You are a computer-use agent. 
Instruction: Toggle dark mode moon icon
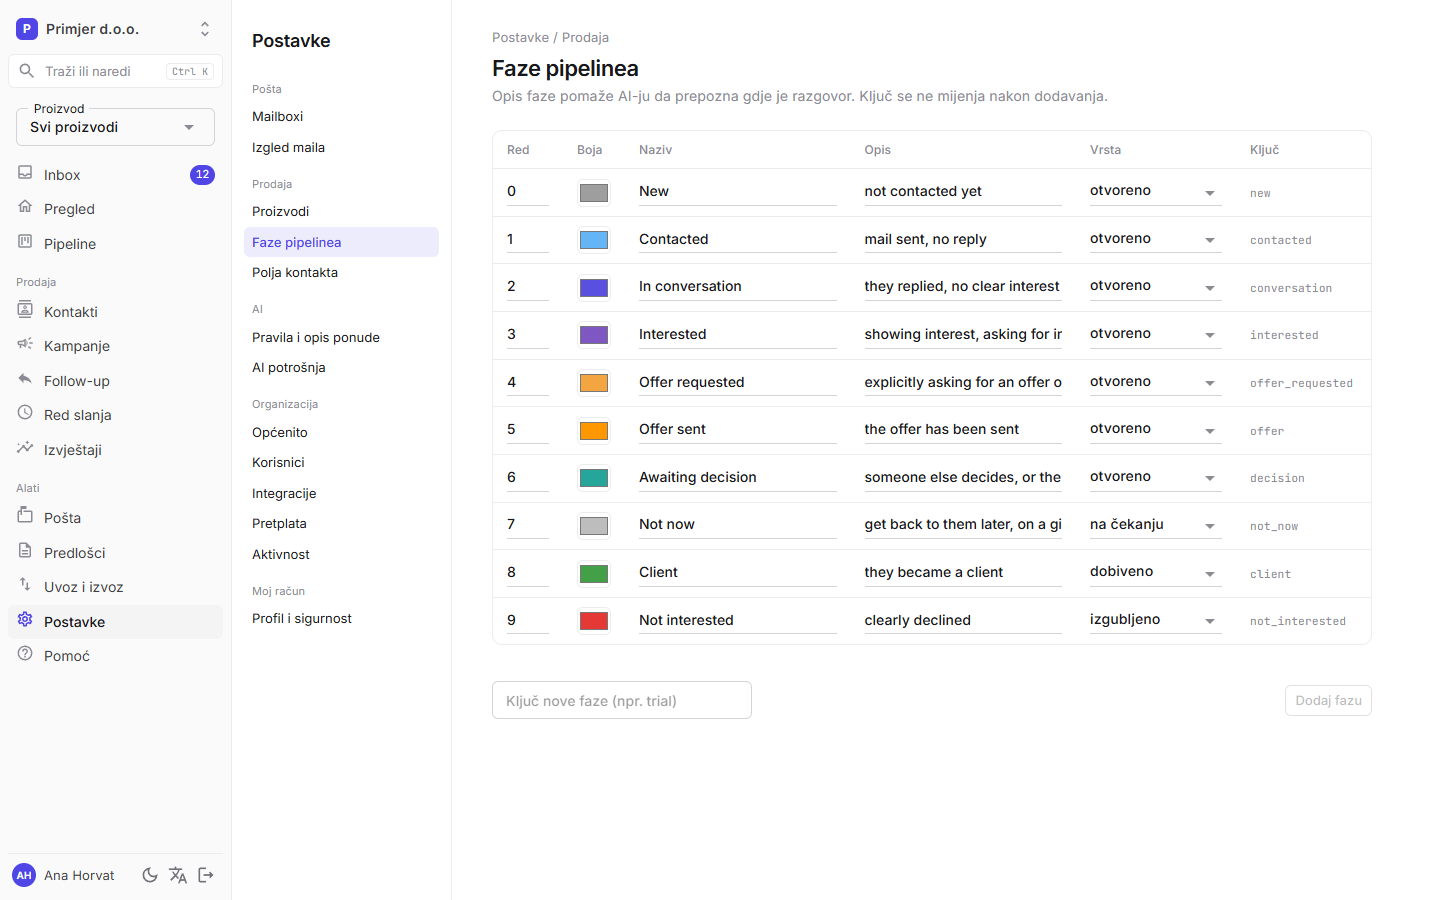[x=150, y=875]
